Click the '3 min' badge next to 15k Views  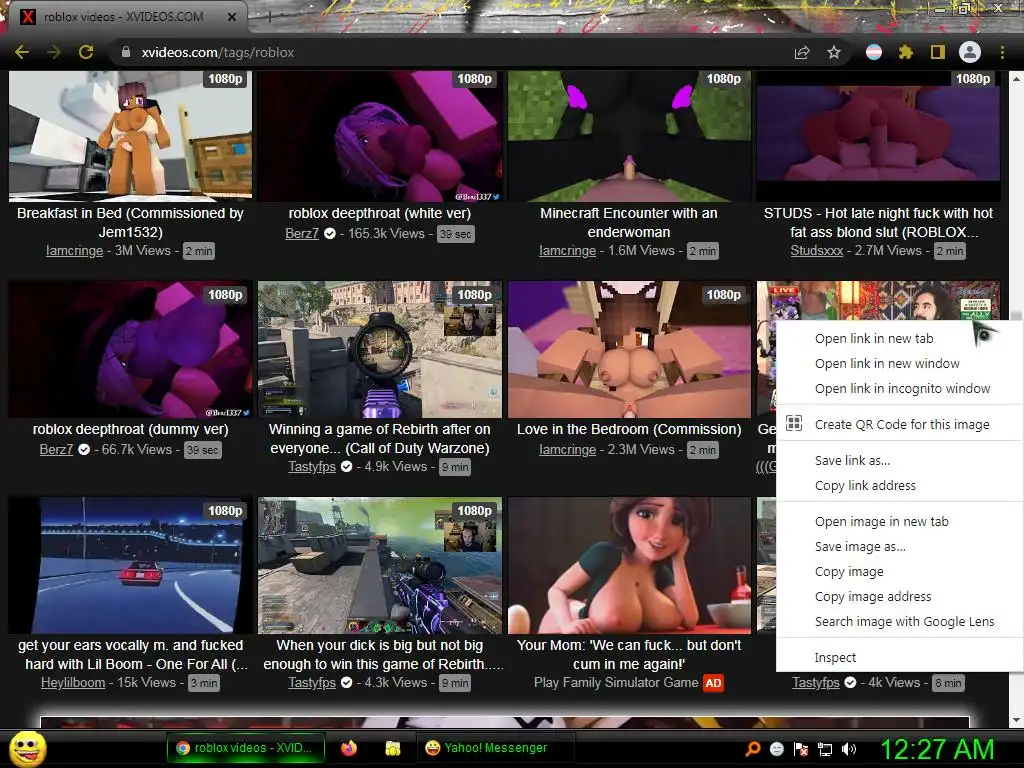coord(204,683)
